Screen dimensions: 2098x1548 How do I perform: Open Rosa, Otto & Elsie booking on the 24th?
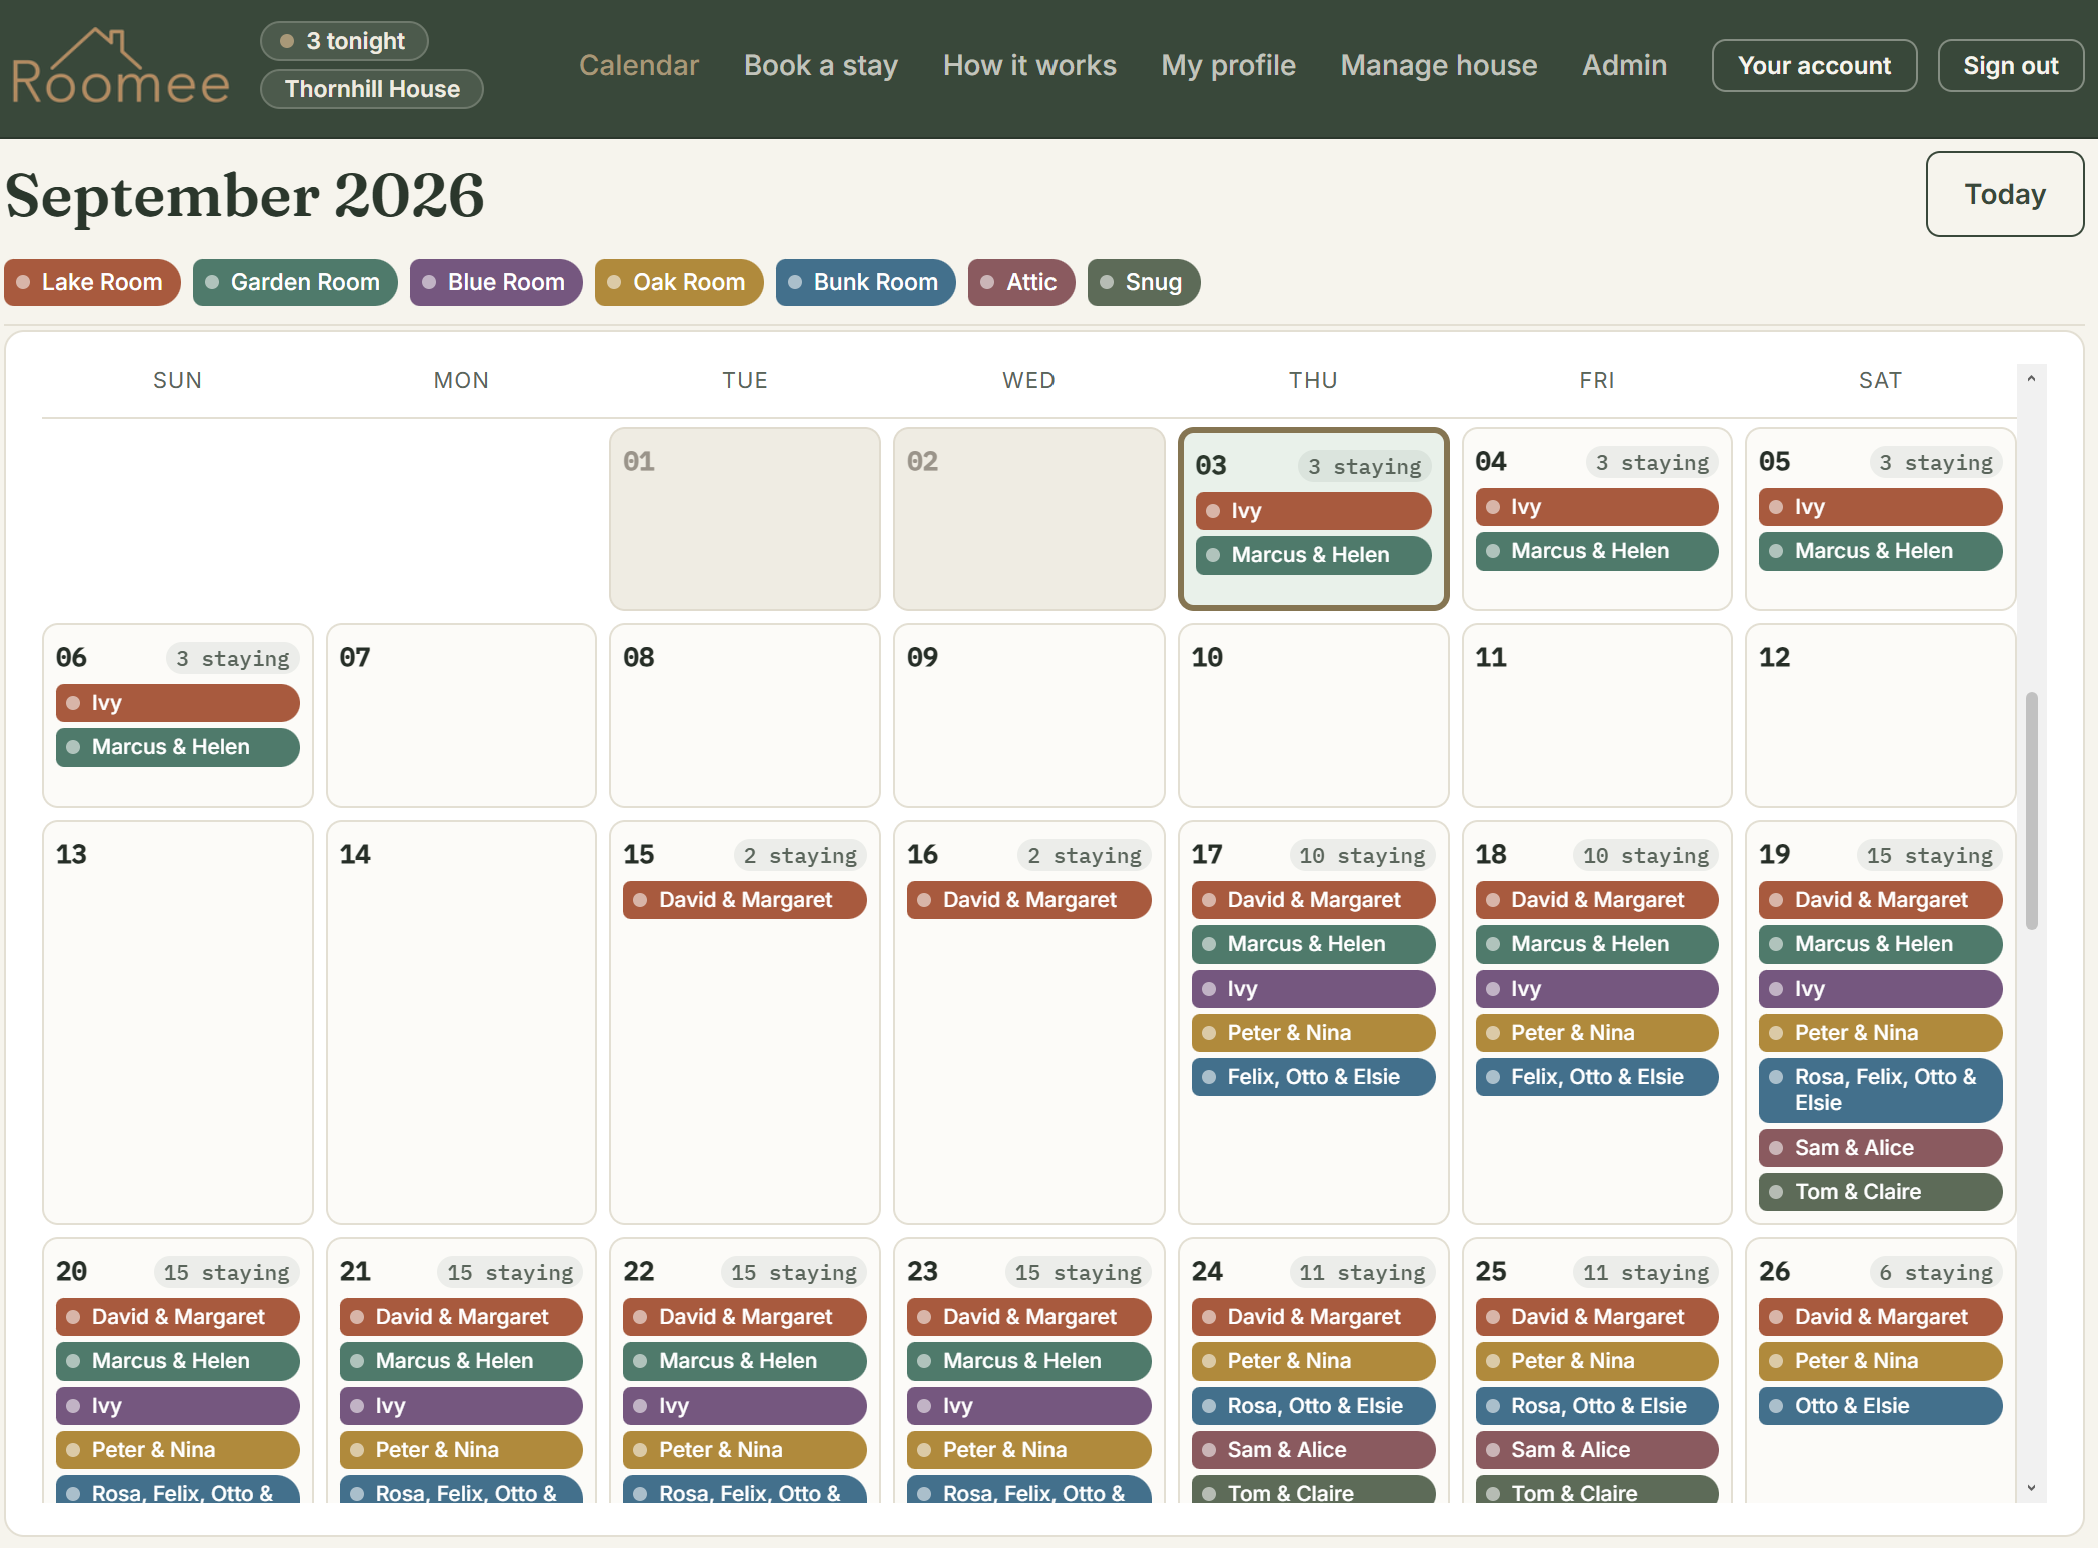1312,1406
